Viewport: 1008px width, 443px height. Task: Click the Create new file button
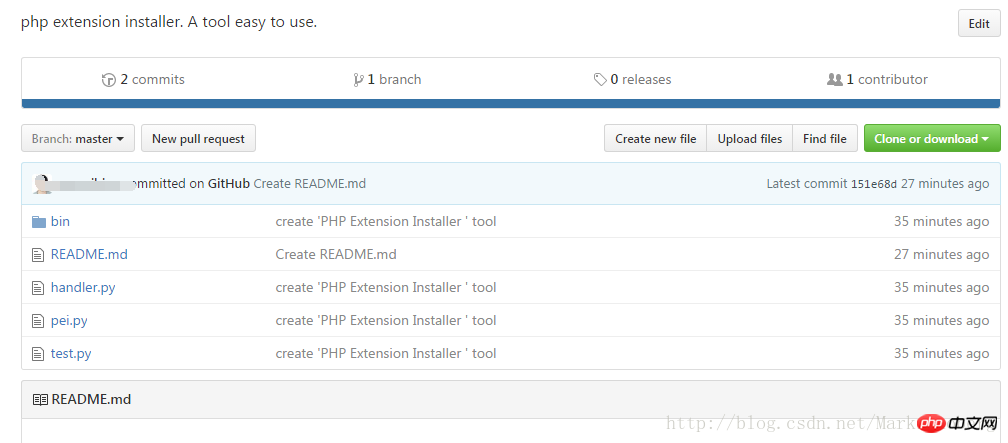pyautogui.click(x=655, y=139)
